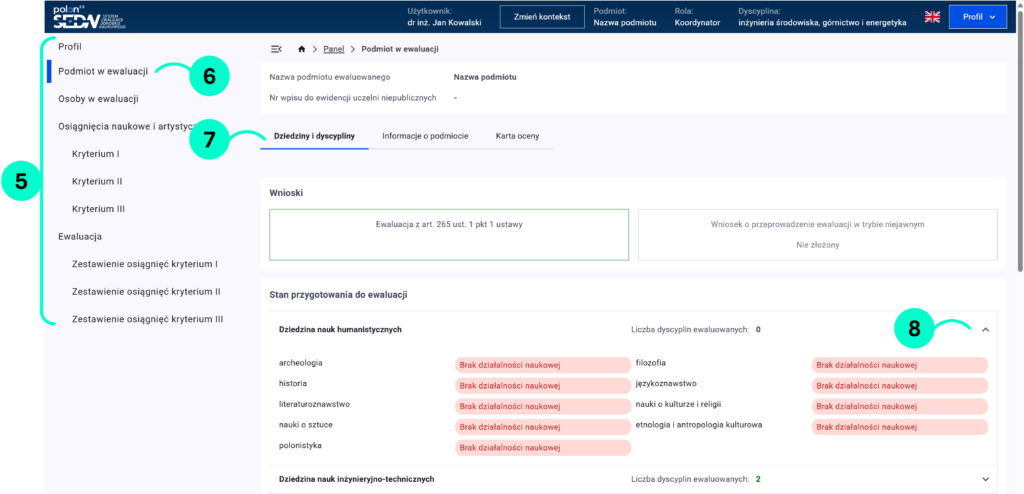Viewport: 1024px width, 494px height.
Task: Navigate to Kryterium III in sidebar
Action: (x=97, y=209)
